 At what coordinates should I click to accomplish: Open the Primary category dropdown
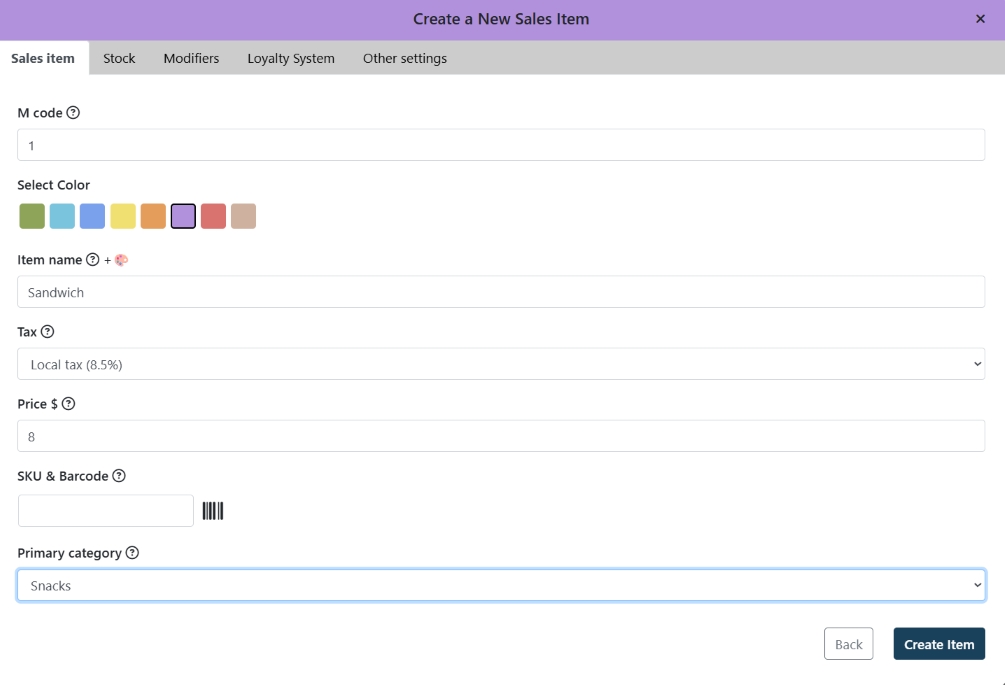tap(500, 584)
